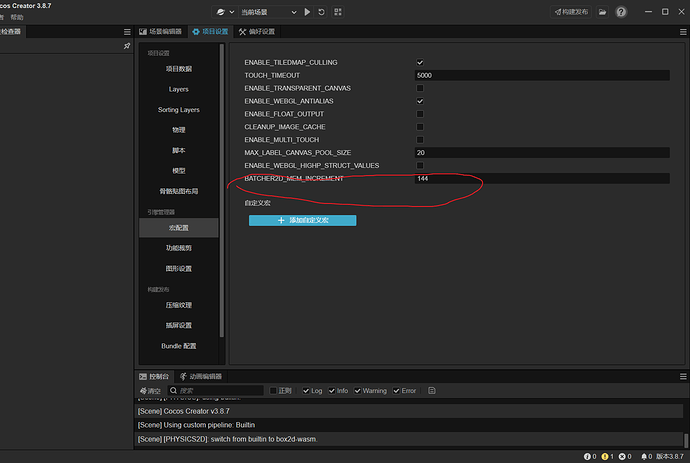Image resolution: width=690 pixels, height=463 pixels.
Task: Toggle the Warning filter checkbox
Action: coord(357,390)
